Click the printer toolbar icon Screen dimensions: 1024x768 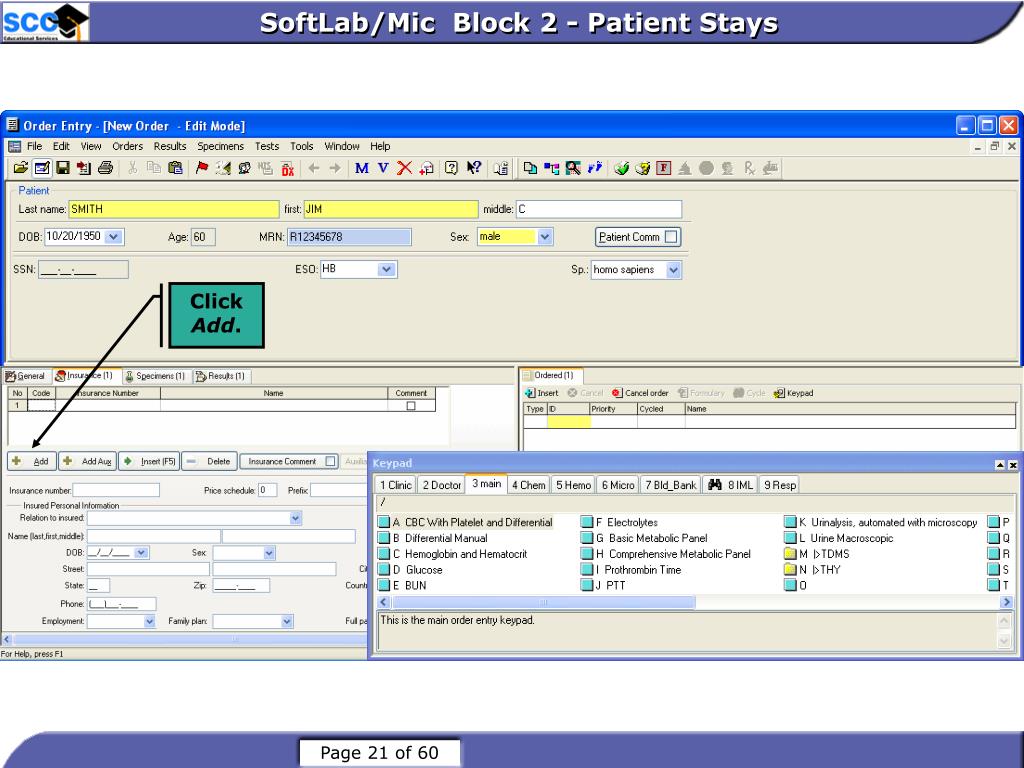point(105,168)
